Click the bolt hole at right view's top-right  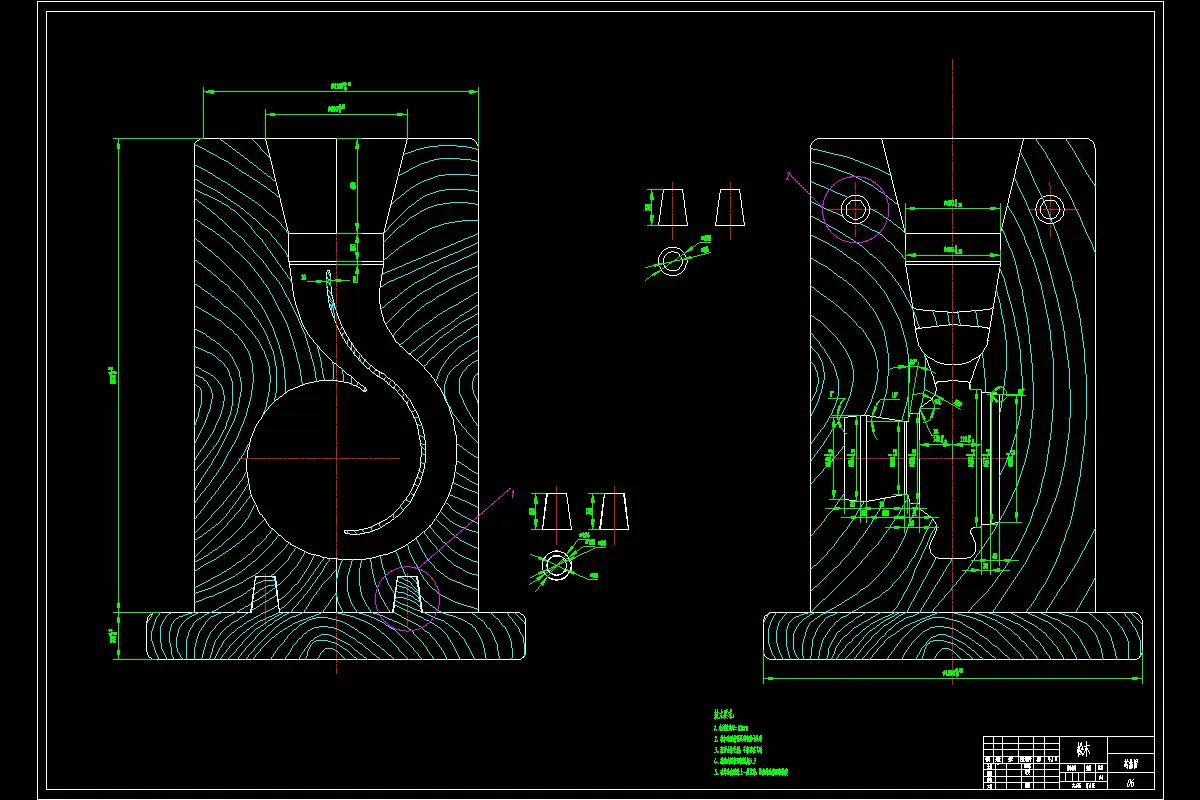pos(1049,208)
